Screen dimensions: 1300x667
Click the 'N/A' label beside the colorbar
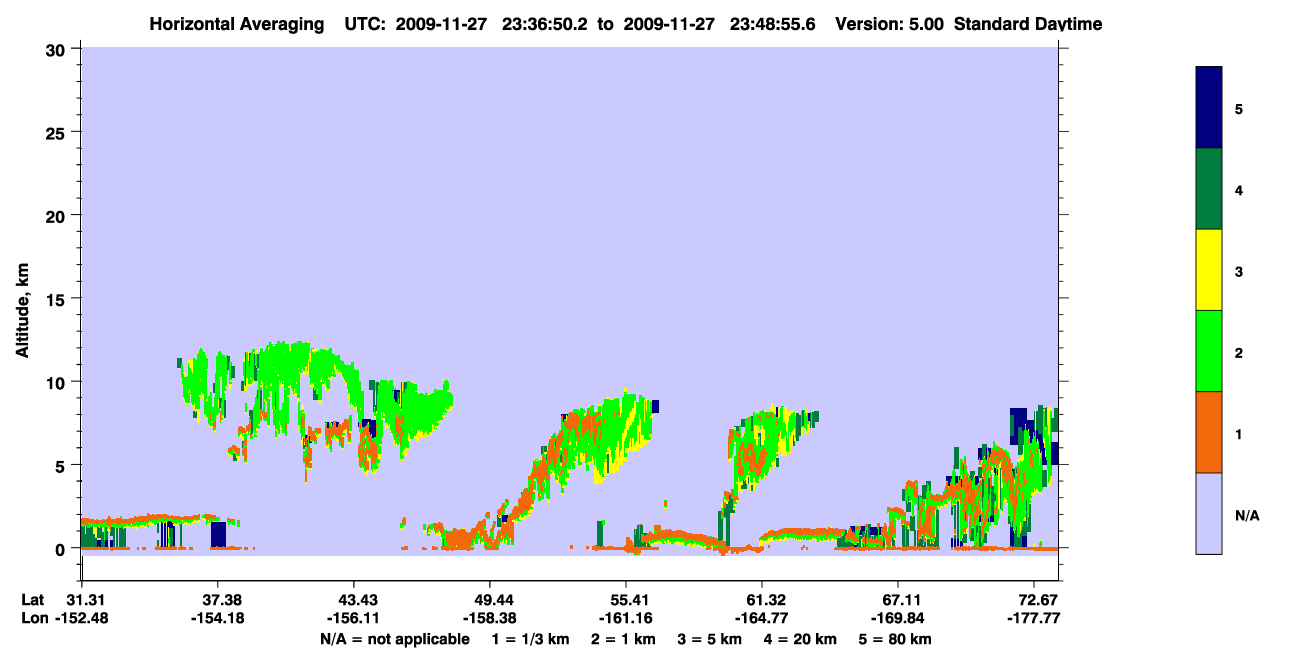click(1247, 516)
